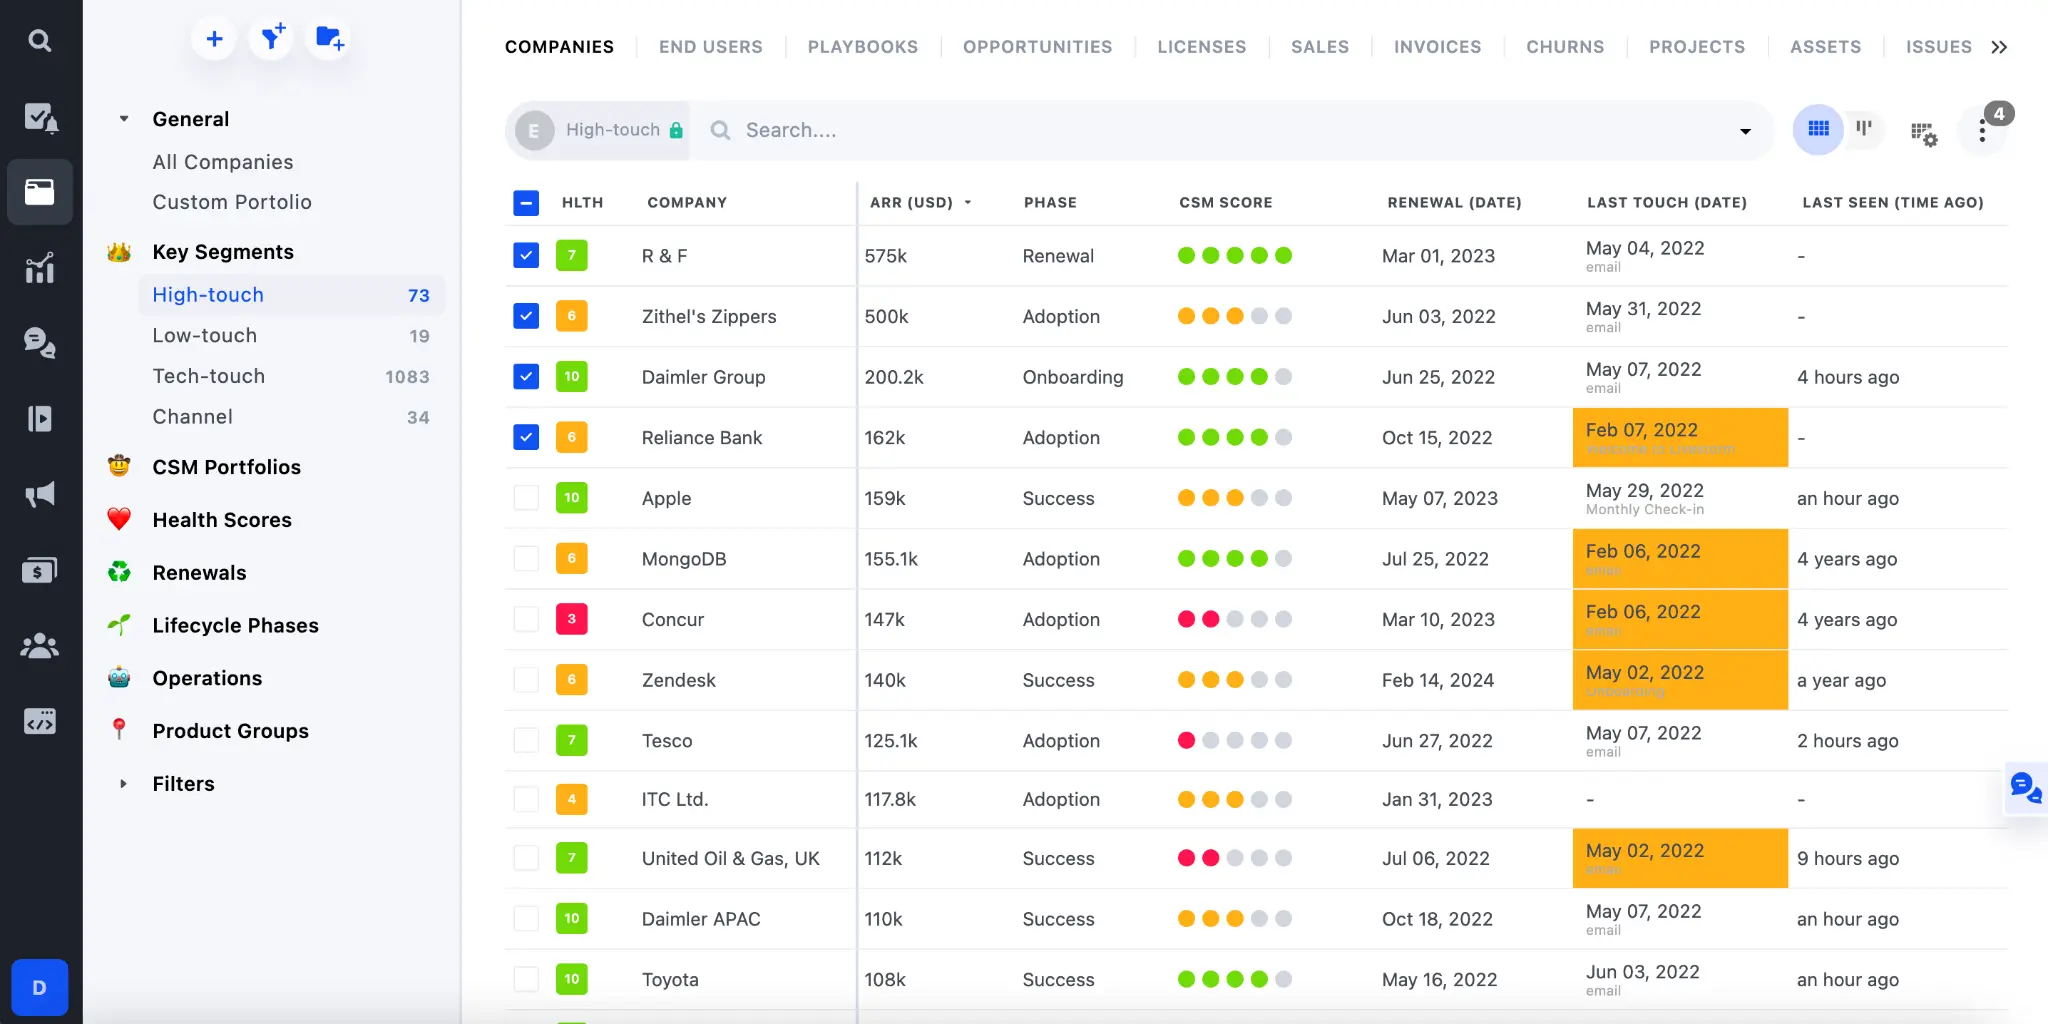Viewport: 2048px width, 1024px height.
Task: Open table settings via the grid-gear icon
Action: [x=1923, y=132]
